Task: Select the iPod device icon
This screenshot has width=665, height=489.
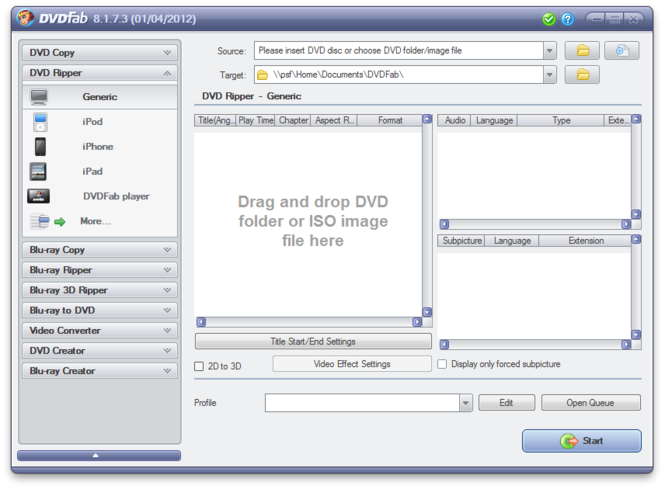Action: (x=40, y=122)
